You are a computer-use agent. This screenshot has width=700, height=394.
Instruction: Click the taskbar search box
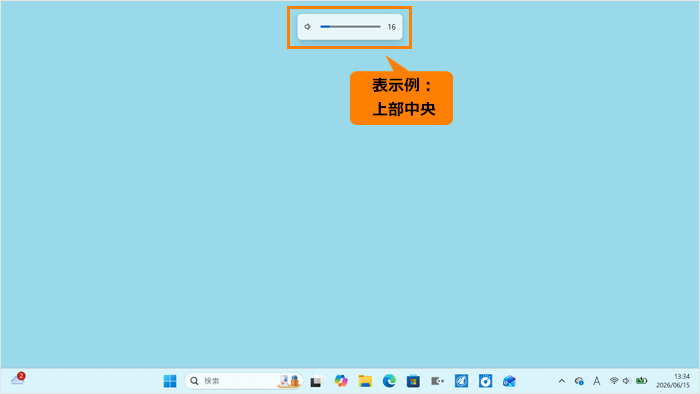[244, 381]
